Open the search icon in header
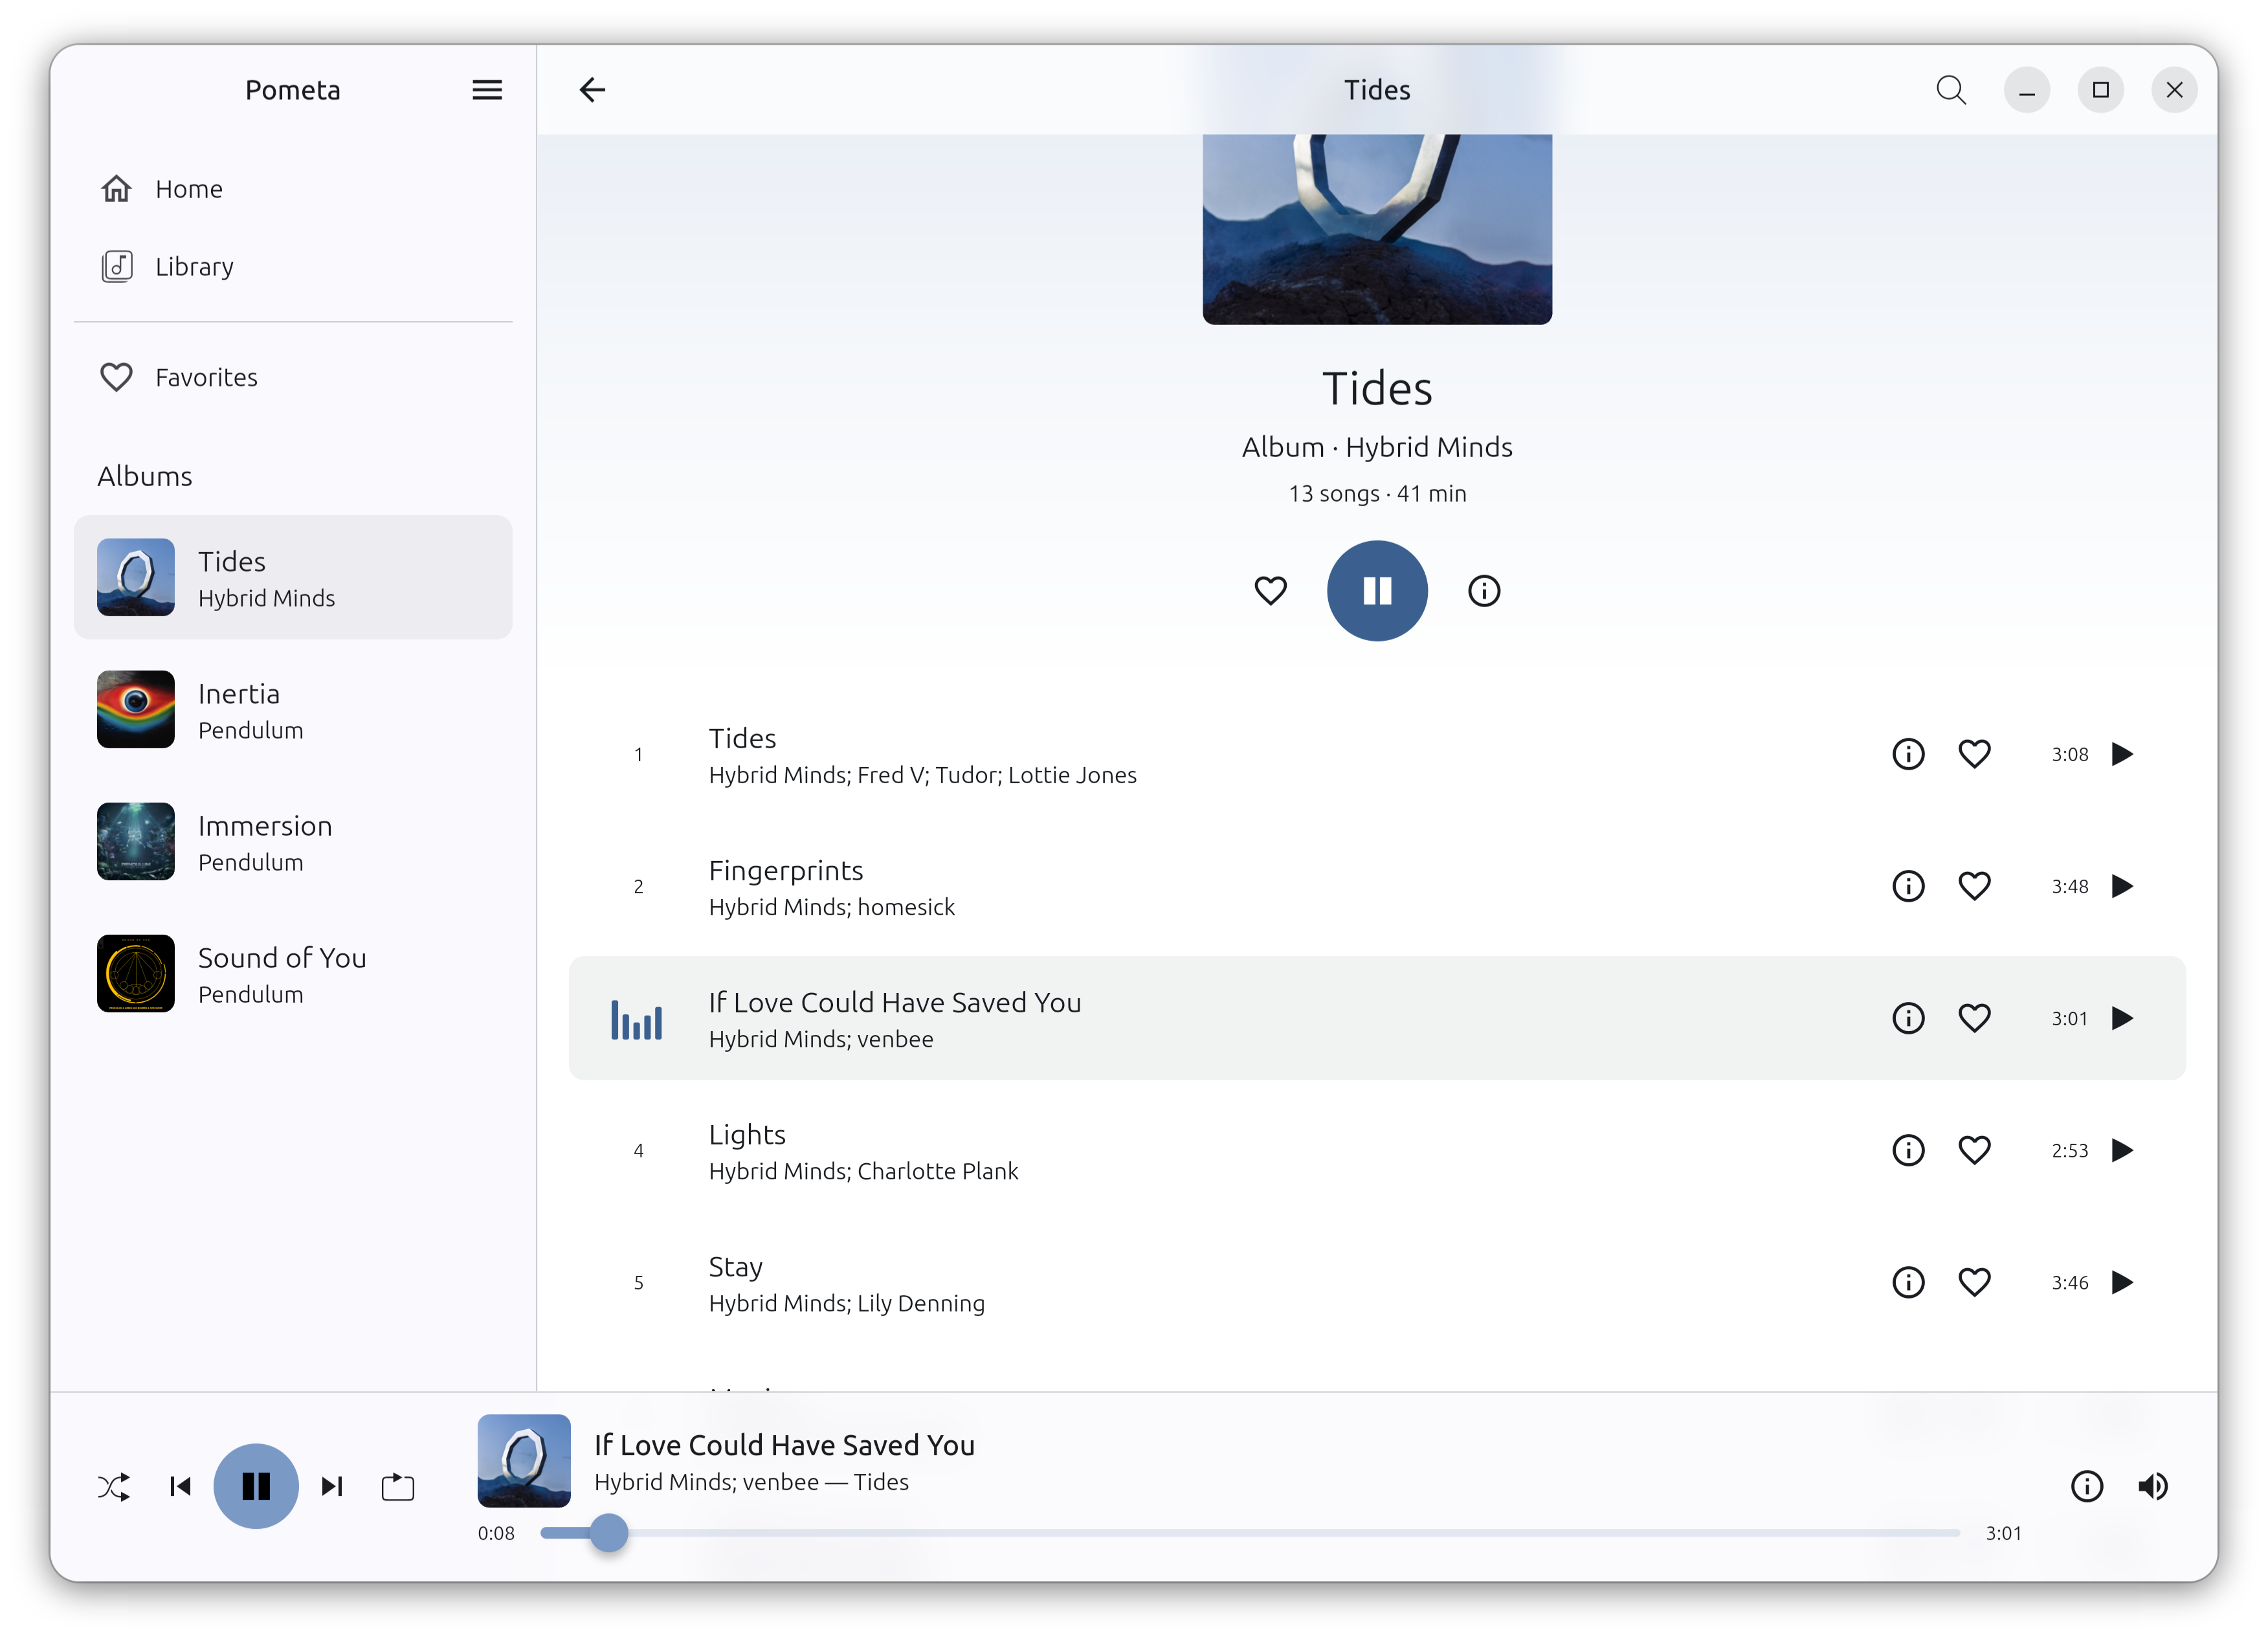2268x1637 pixels. pos(1950,90)
